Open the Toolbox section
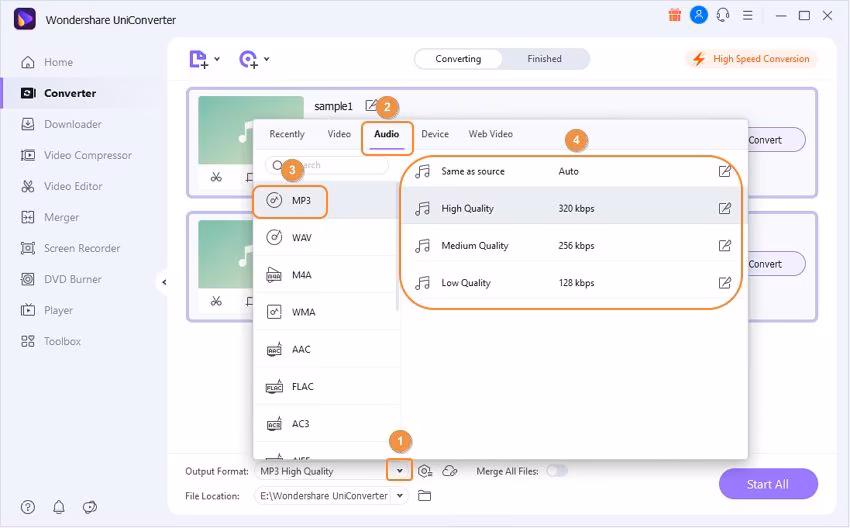850x528 pixels. coord(50,341)
